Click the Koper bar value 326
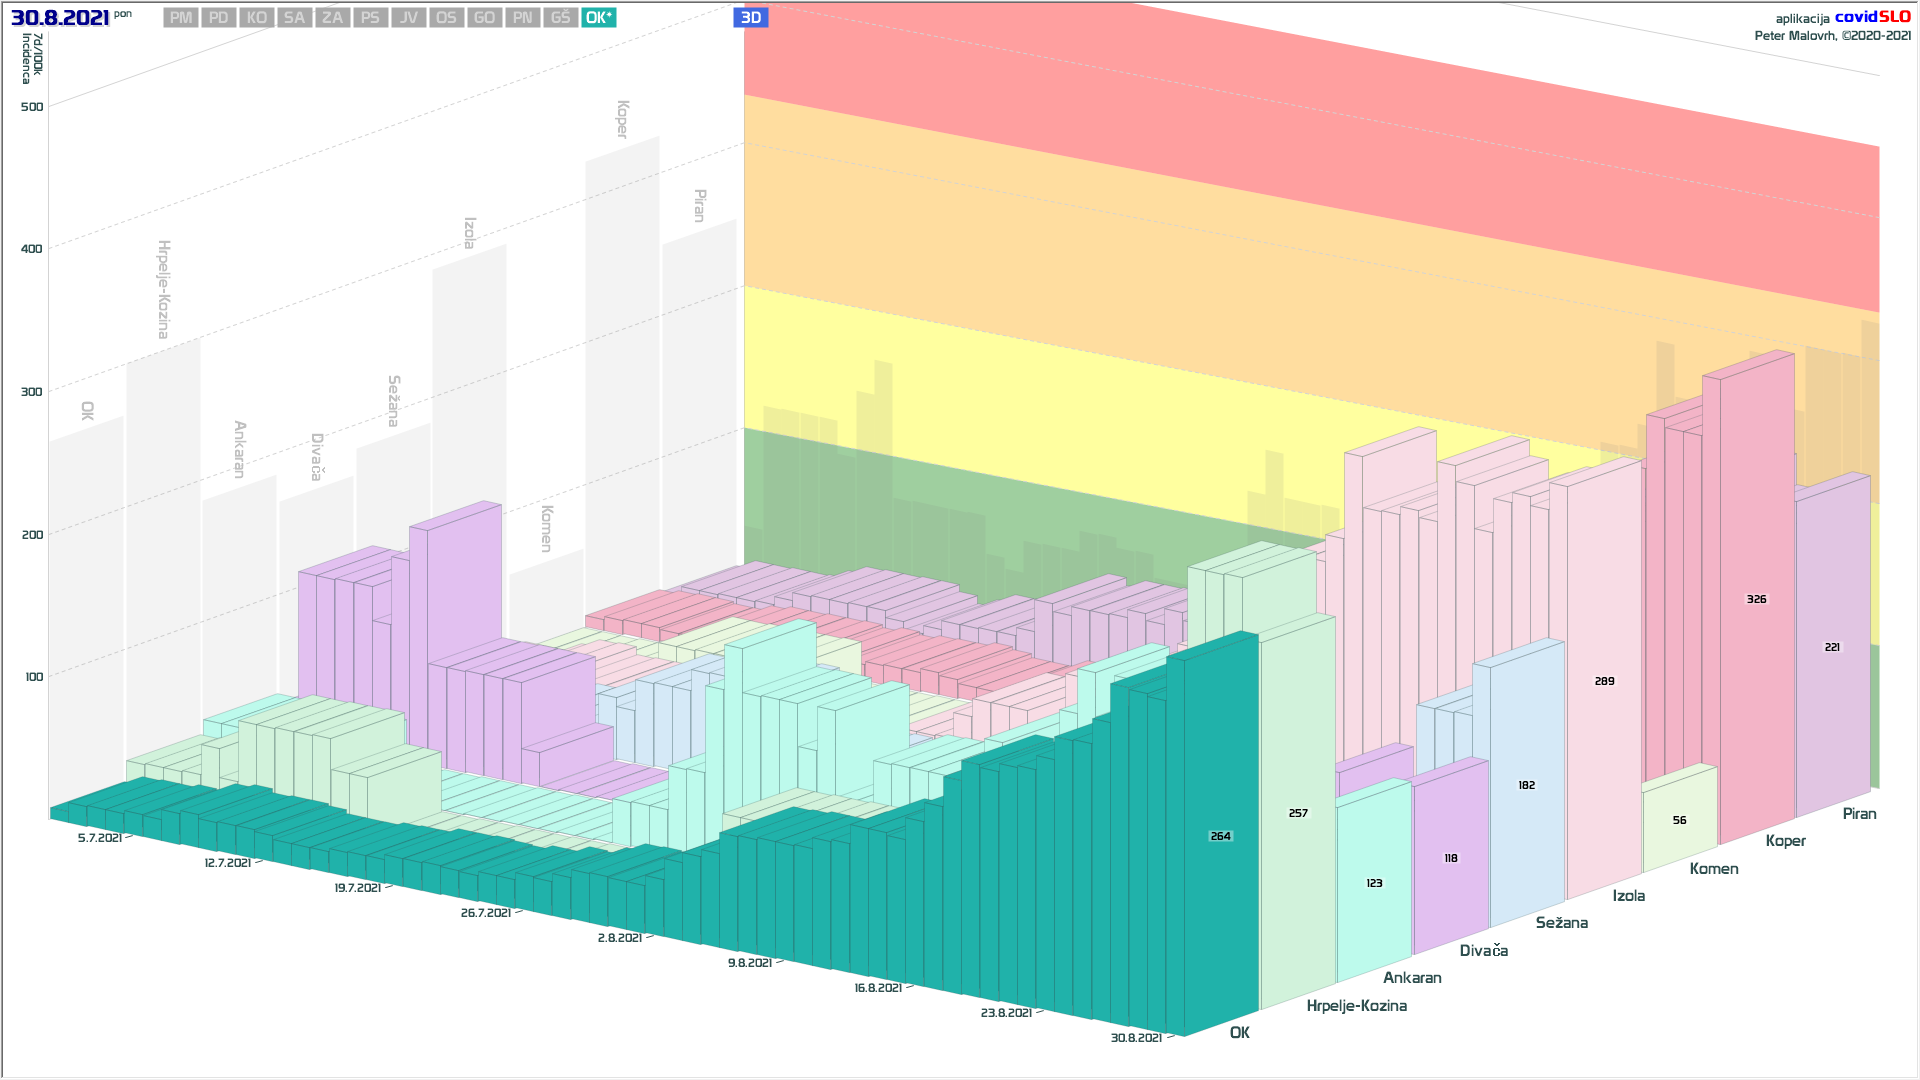The height and width of the screenshot is (1080, 1920). 1756,599
